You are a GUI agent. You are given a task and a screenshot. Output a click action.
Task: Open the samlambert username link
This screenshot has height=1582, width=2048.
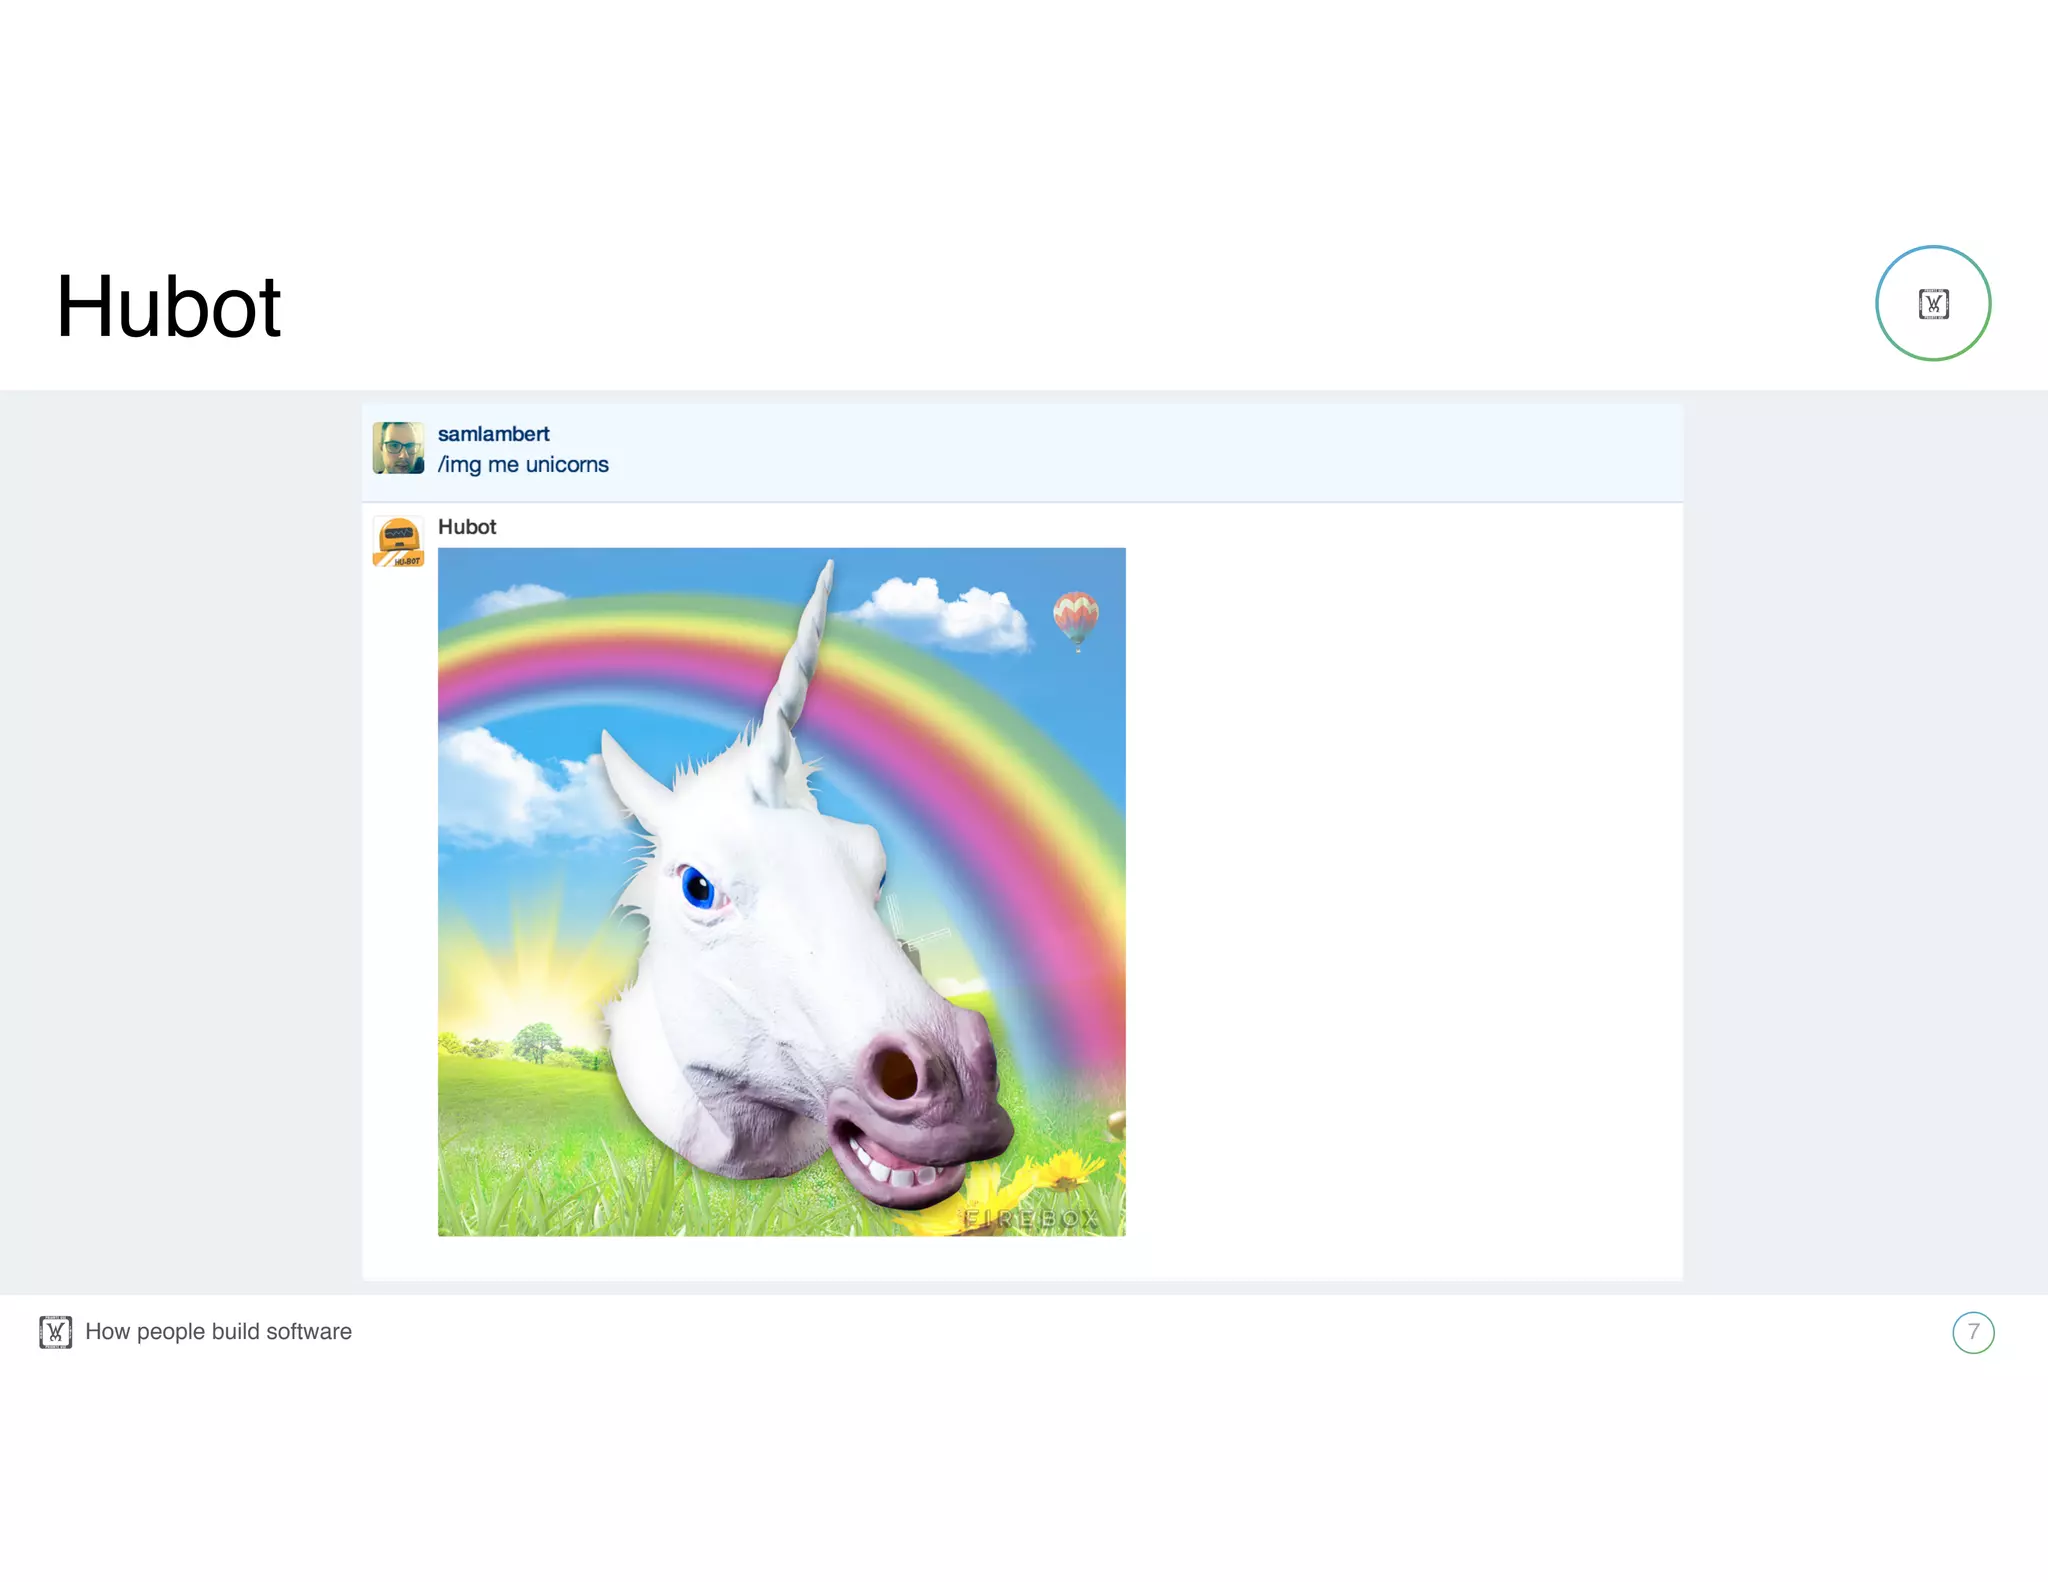[x=494, y=434]
